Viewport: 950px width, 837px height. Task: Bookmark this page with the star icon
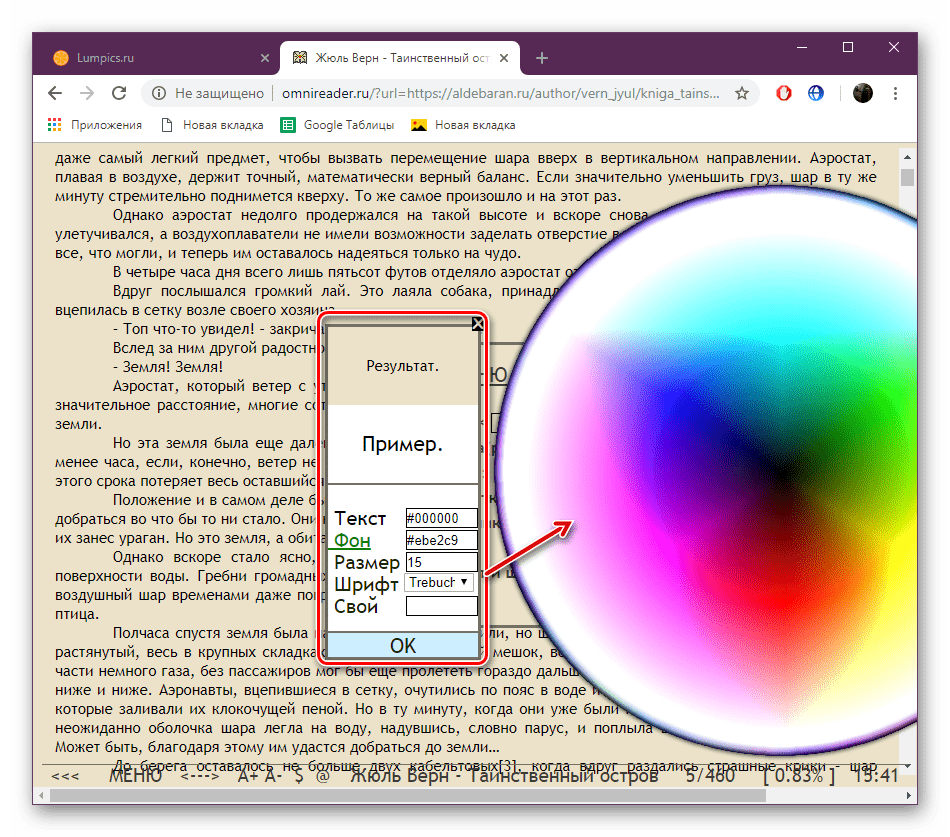742,93
